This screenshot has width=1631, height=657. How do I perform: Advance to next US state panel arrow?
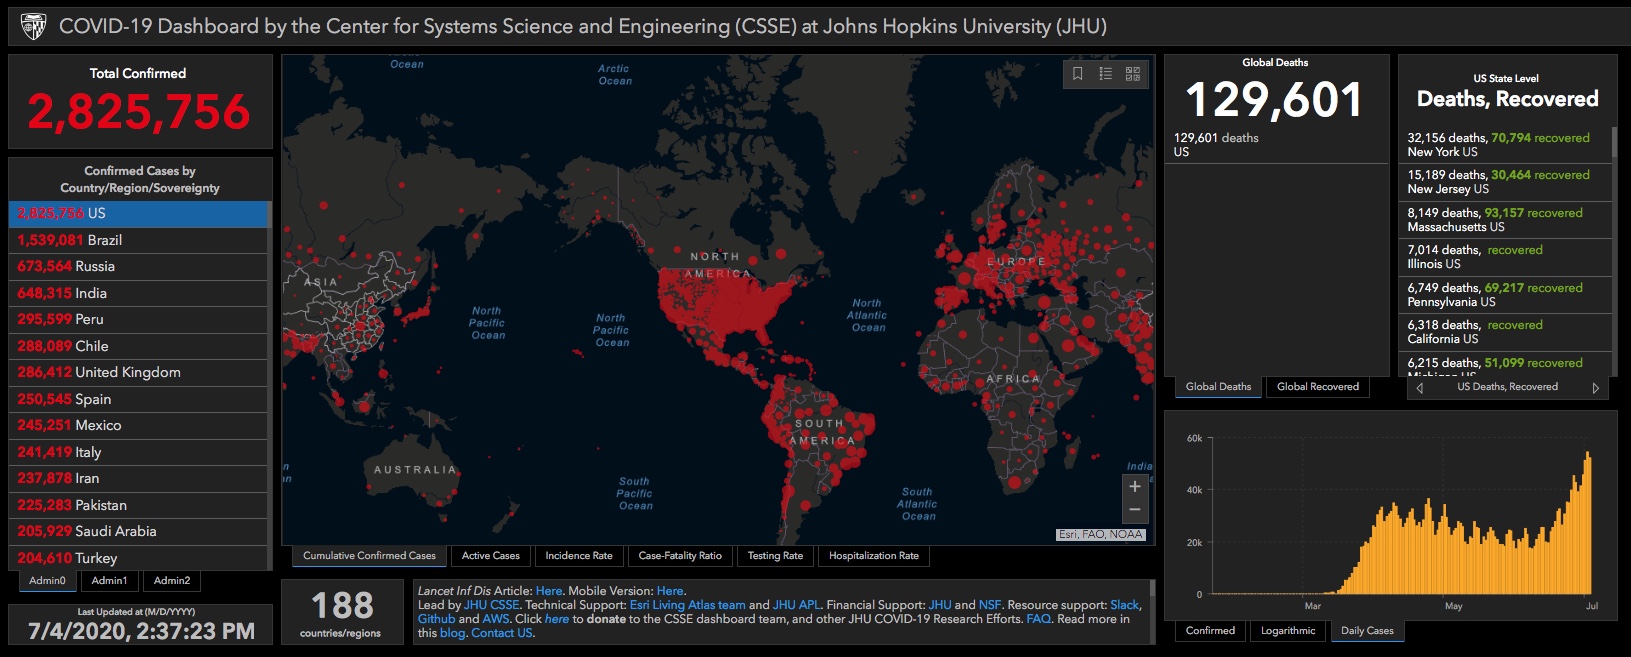click(x=1595, y=388)
